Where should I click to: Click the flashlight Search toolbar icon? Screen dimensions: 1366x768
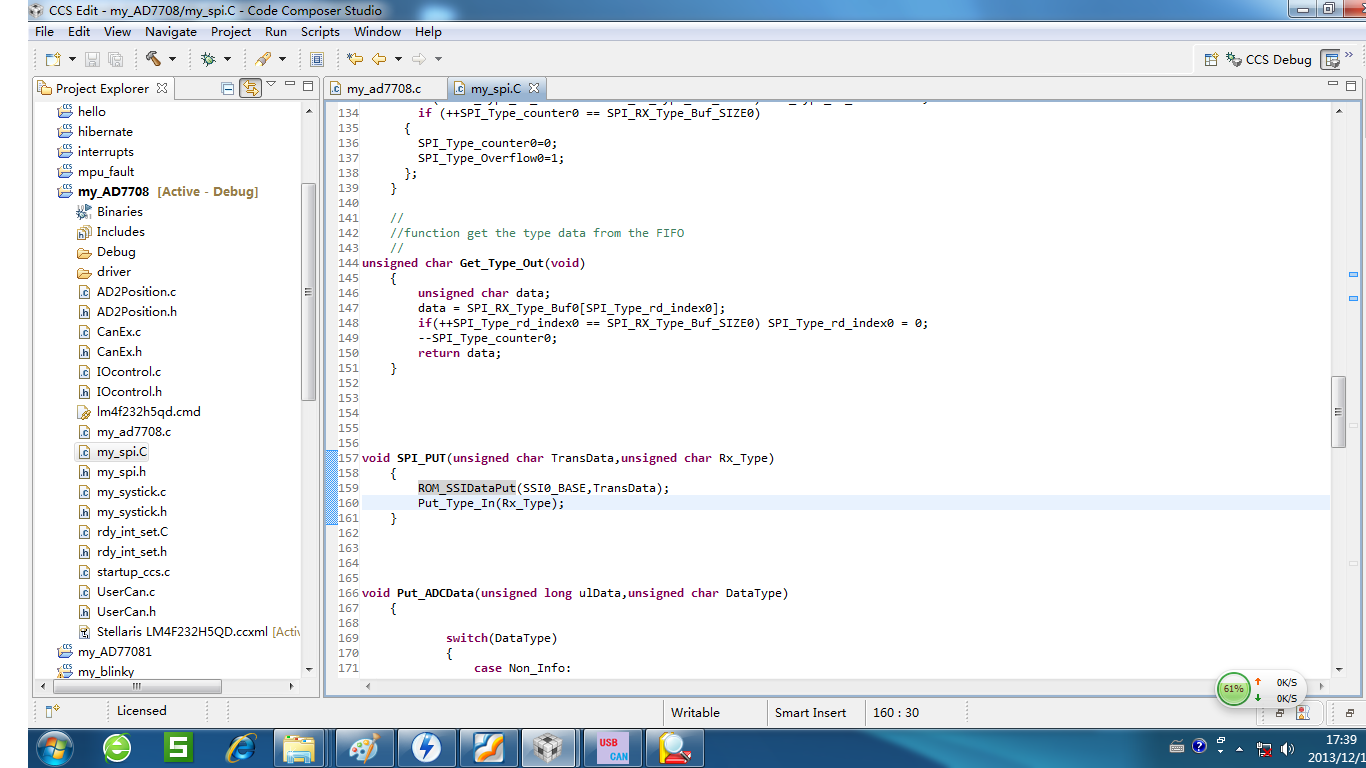click(x=263, y=59)
